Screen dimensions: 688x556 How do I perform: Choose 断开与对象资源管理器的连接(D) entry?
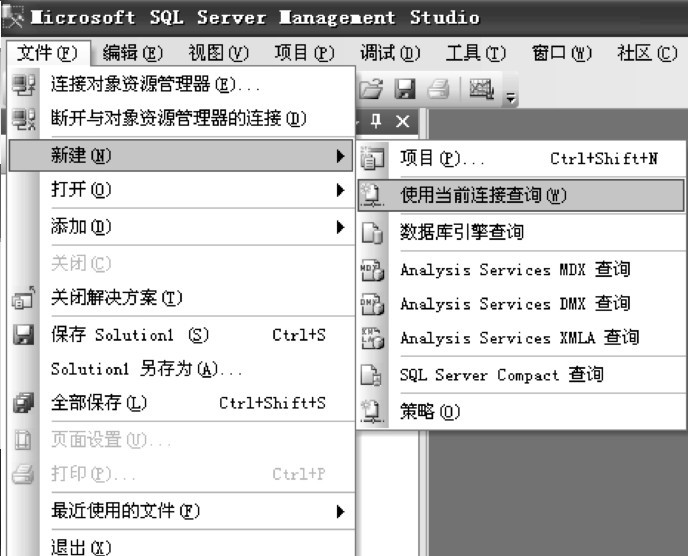[181, 119]
